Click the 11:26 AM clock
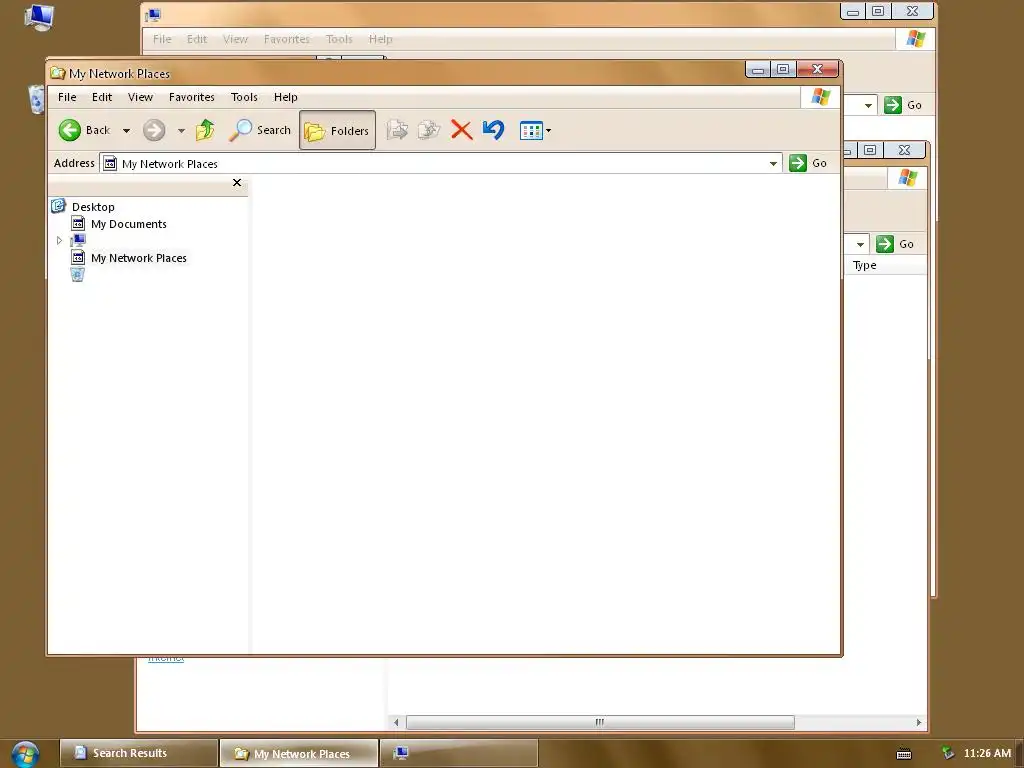Viewport: 1024px width, 768px height. coord(987,754)
